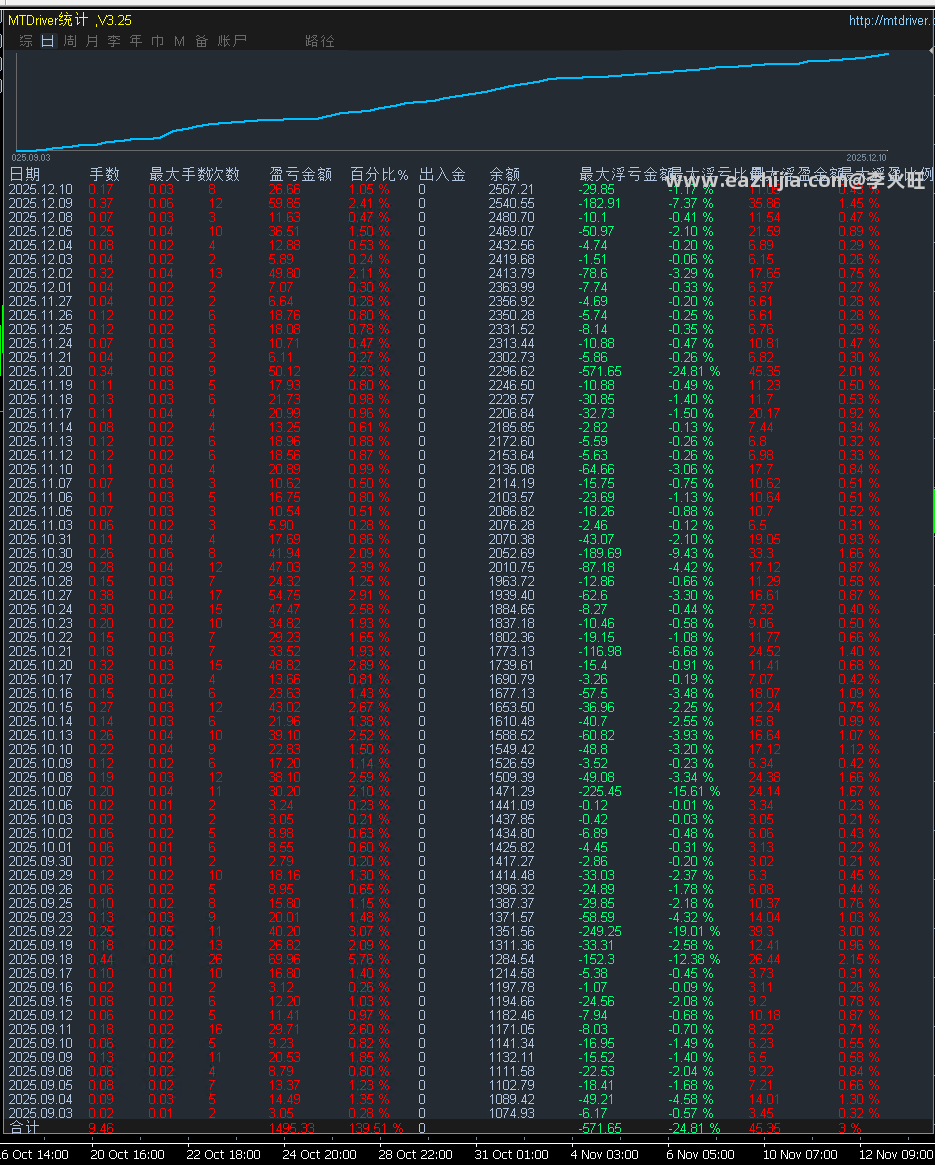Open the 季 quarterly tab
This screenshot has height=1165, width=935.
pyautogui.click(x=114, y=41)
